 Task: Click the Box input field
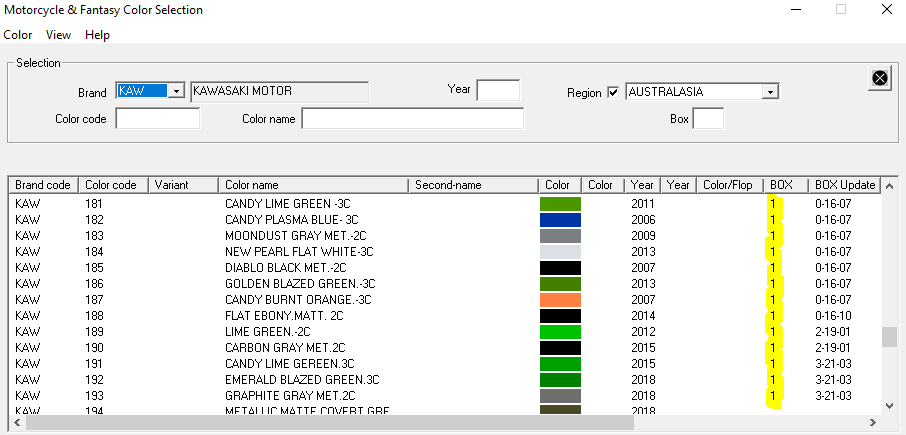tap(707, 119)
